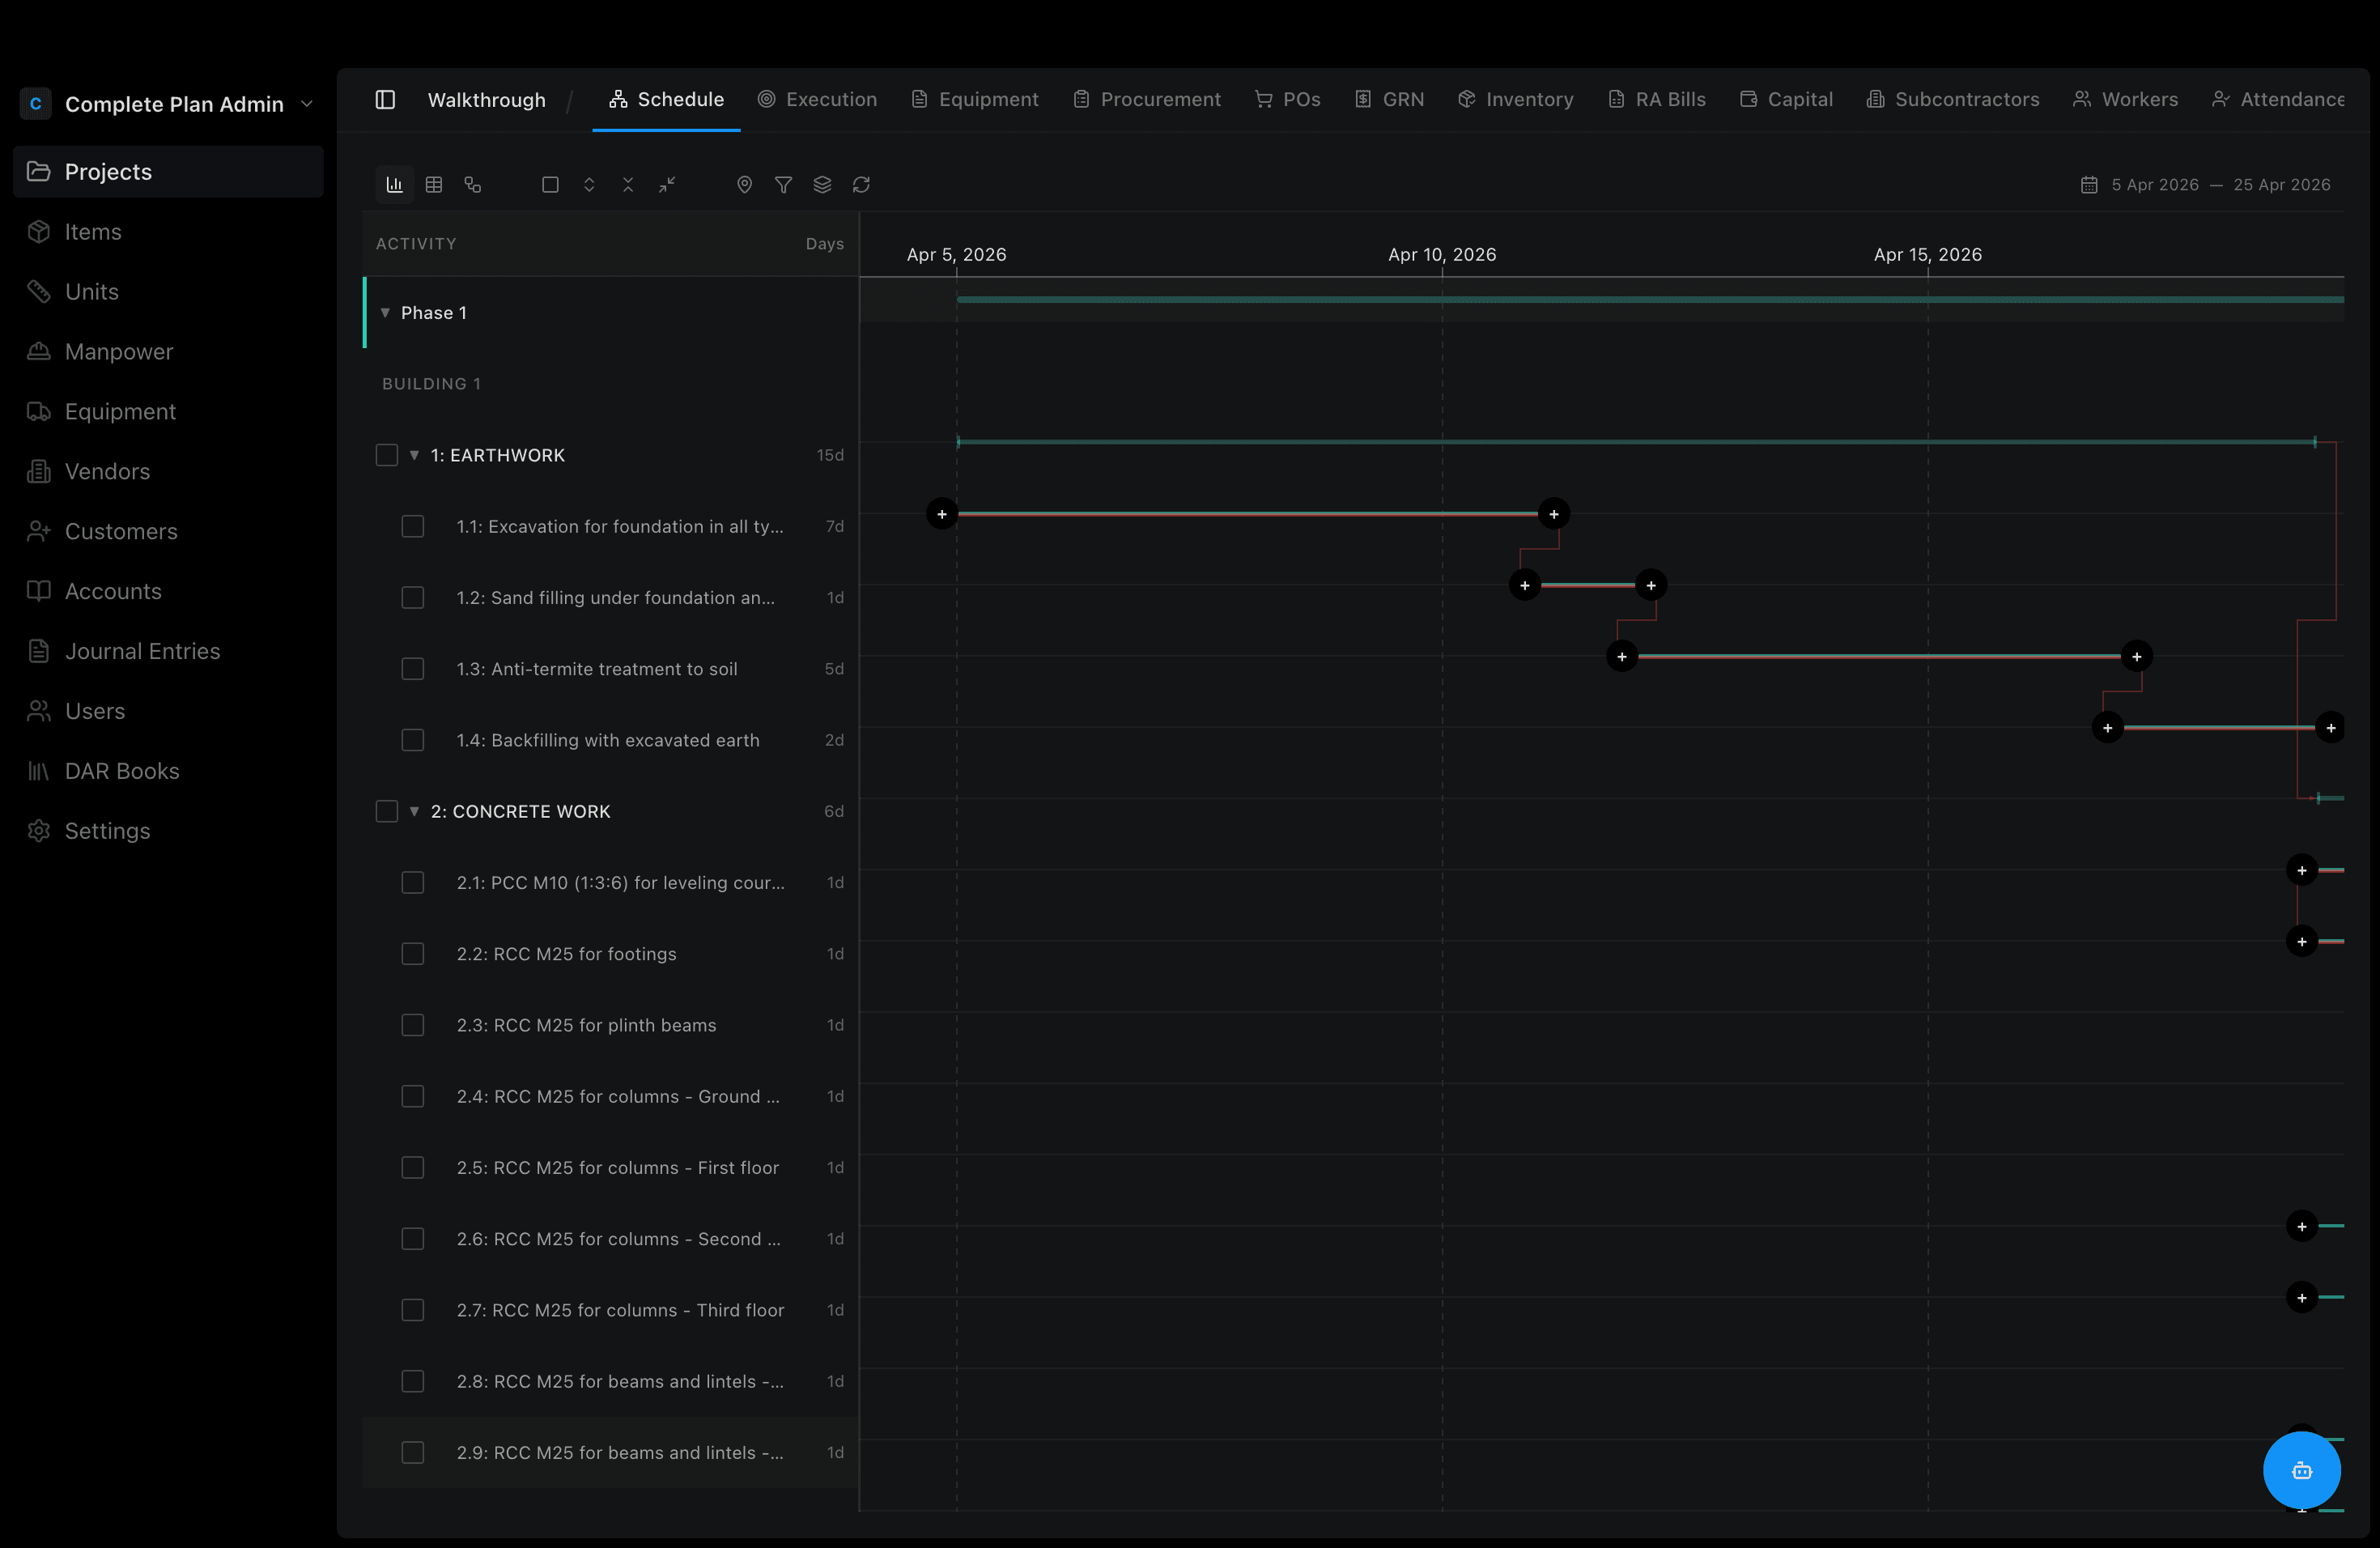Select the checkbox for 1.3: Anti-termite treatment
This screenshot has height=1548, width=2380.
pyautogui.click(x=412, y=669)
